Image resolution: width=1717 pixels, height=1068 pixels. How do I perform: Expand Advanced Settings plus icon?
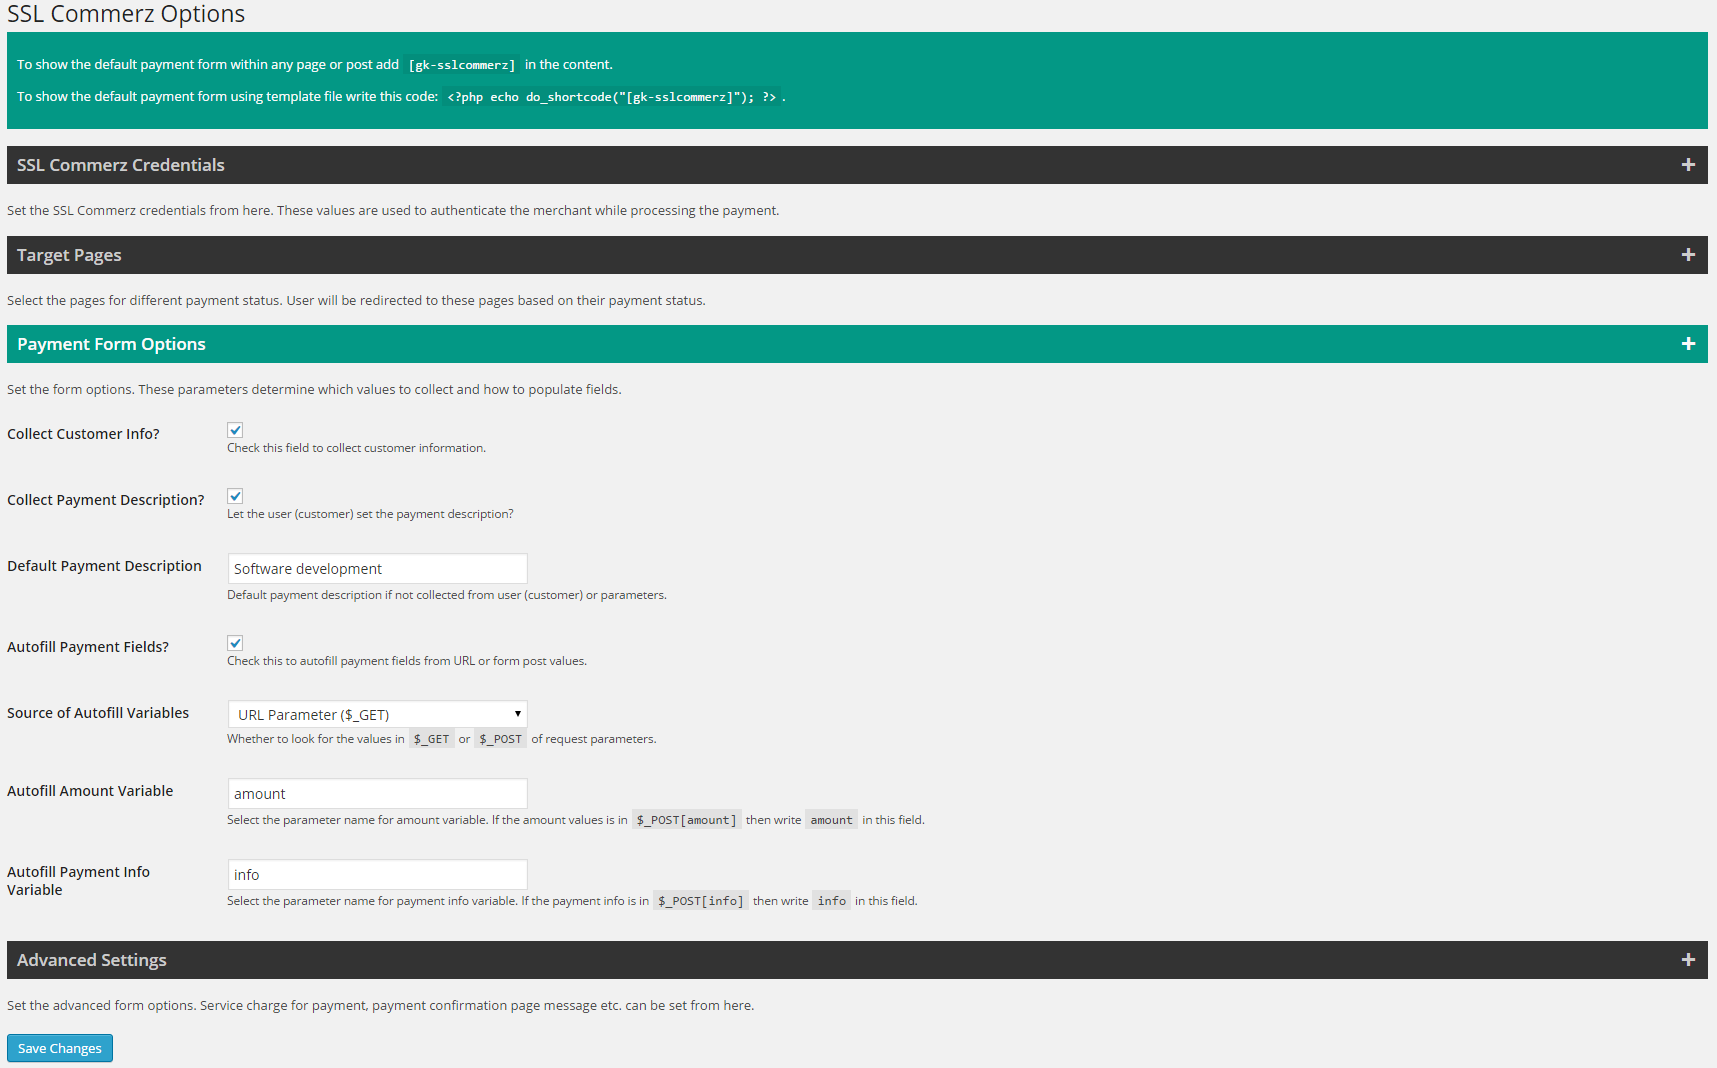click(x=1688, y=960)
